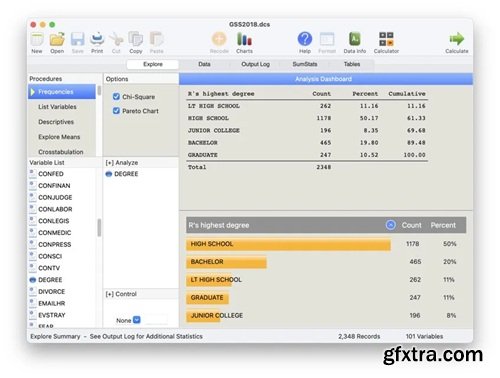Click the 2,348 Records status text
This screenshot has height=378, width=500.
359,336
